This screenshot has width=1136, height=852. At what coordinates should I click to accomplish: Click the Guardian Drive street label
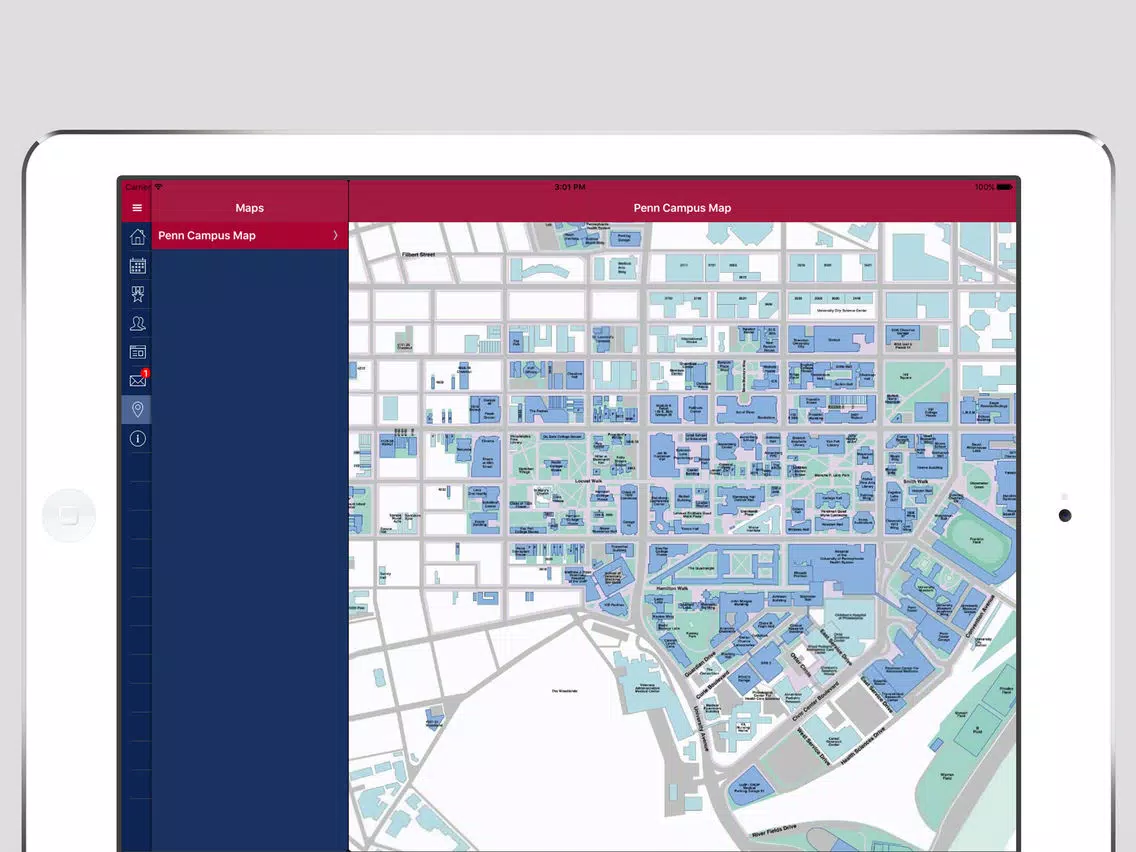click(700, 664)
